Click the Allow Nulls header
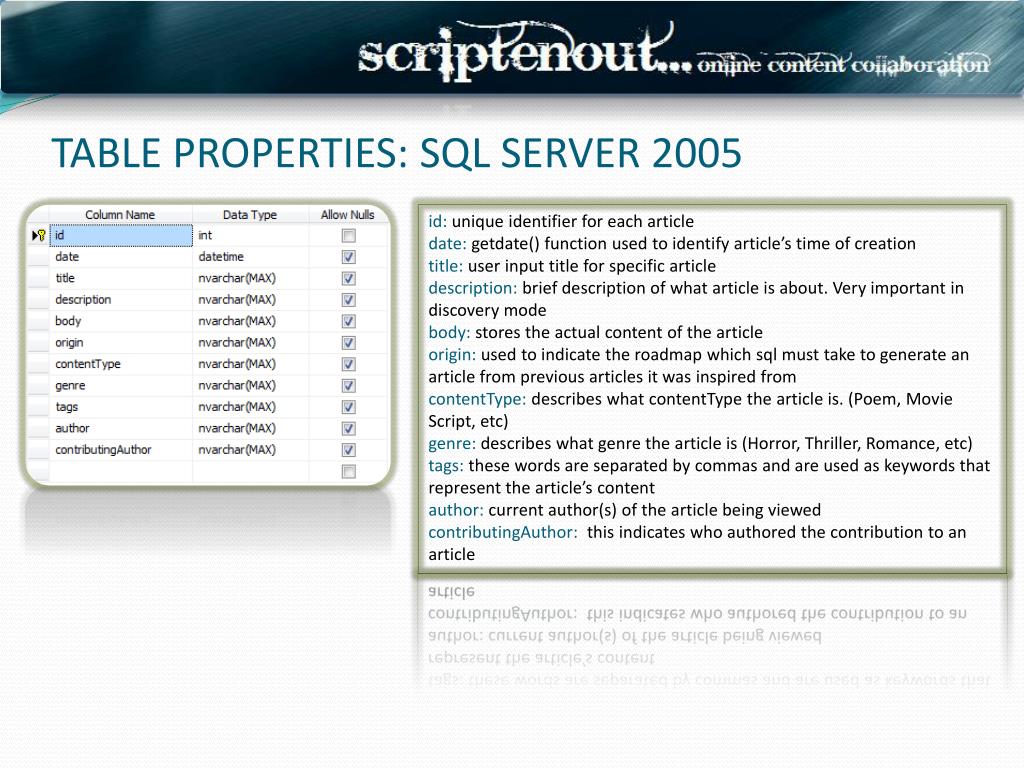The width and height of the screenshot is (1024, 768). click(347, 215)
